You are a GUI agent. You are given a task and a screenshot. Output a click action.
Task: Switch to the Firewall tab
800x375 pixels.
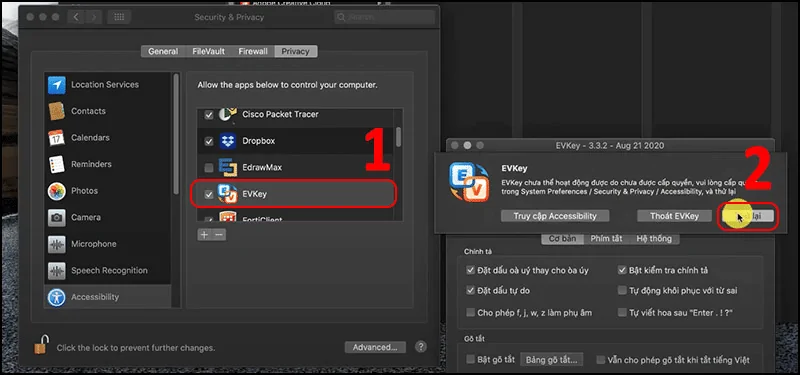pos(253,52)
